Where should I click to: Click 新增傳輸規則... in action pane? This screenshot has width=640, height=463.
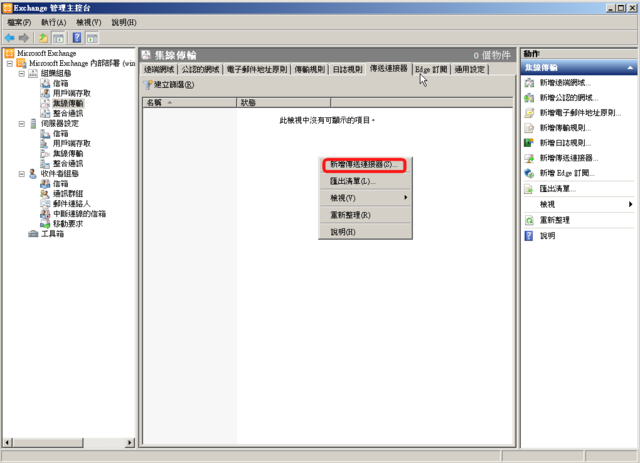[x=565, y=128]
